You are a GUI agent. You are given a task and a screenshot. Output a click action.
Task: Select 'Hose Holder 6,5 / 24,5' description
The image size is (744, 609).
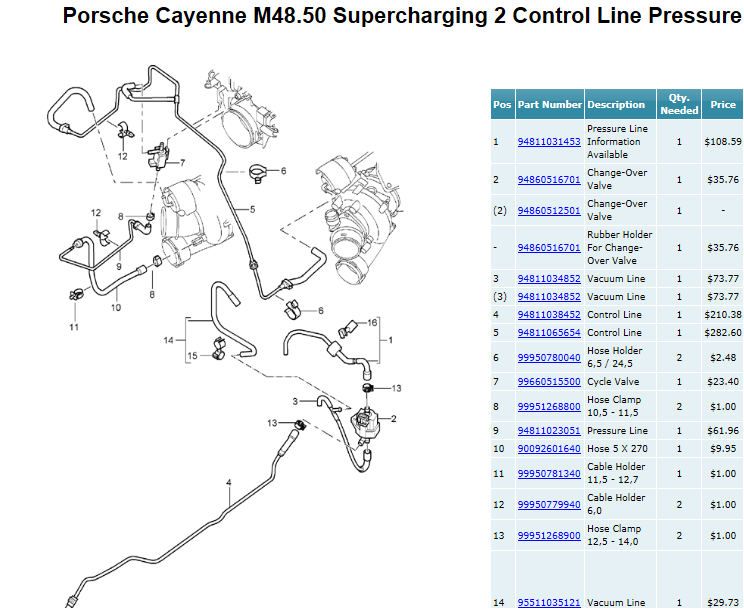pyautogui.click(x=614, y=357)
